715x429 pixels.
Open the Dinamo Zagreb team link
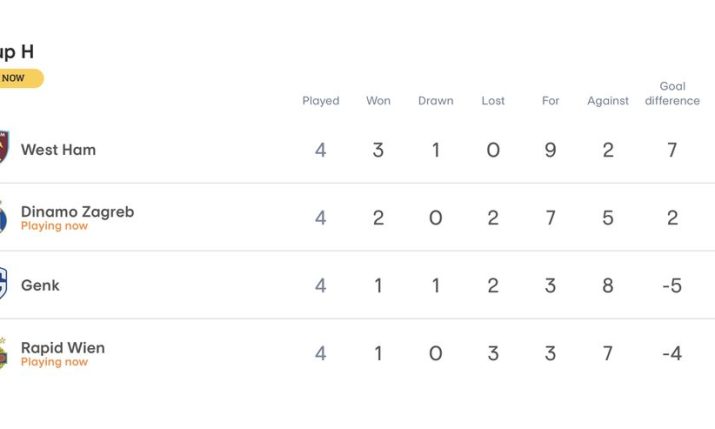coord(77,211)
